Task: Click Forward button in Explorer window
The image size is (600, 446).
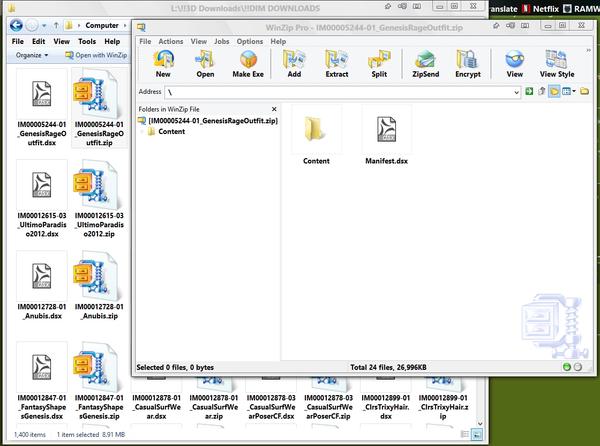Action: point(32,26)
